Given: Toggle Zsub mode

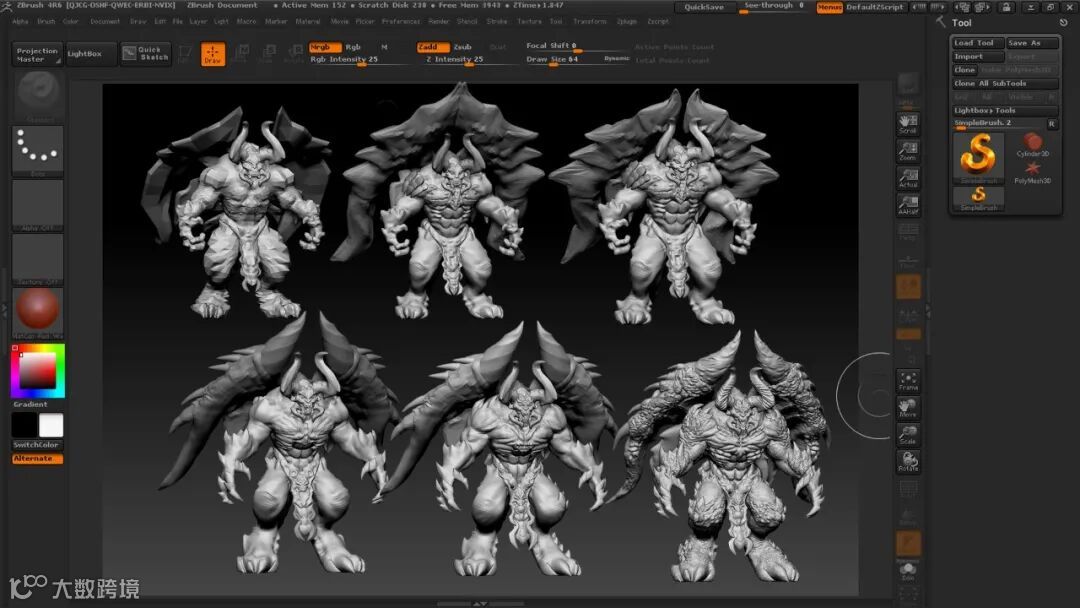Looking at the screenshot, I should [x=462, y=47].
